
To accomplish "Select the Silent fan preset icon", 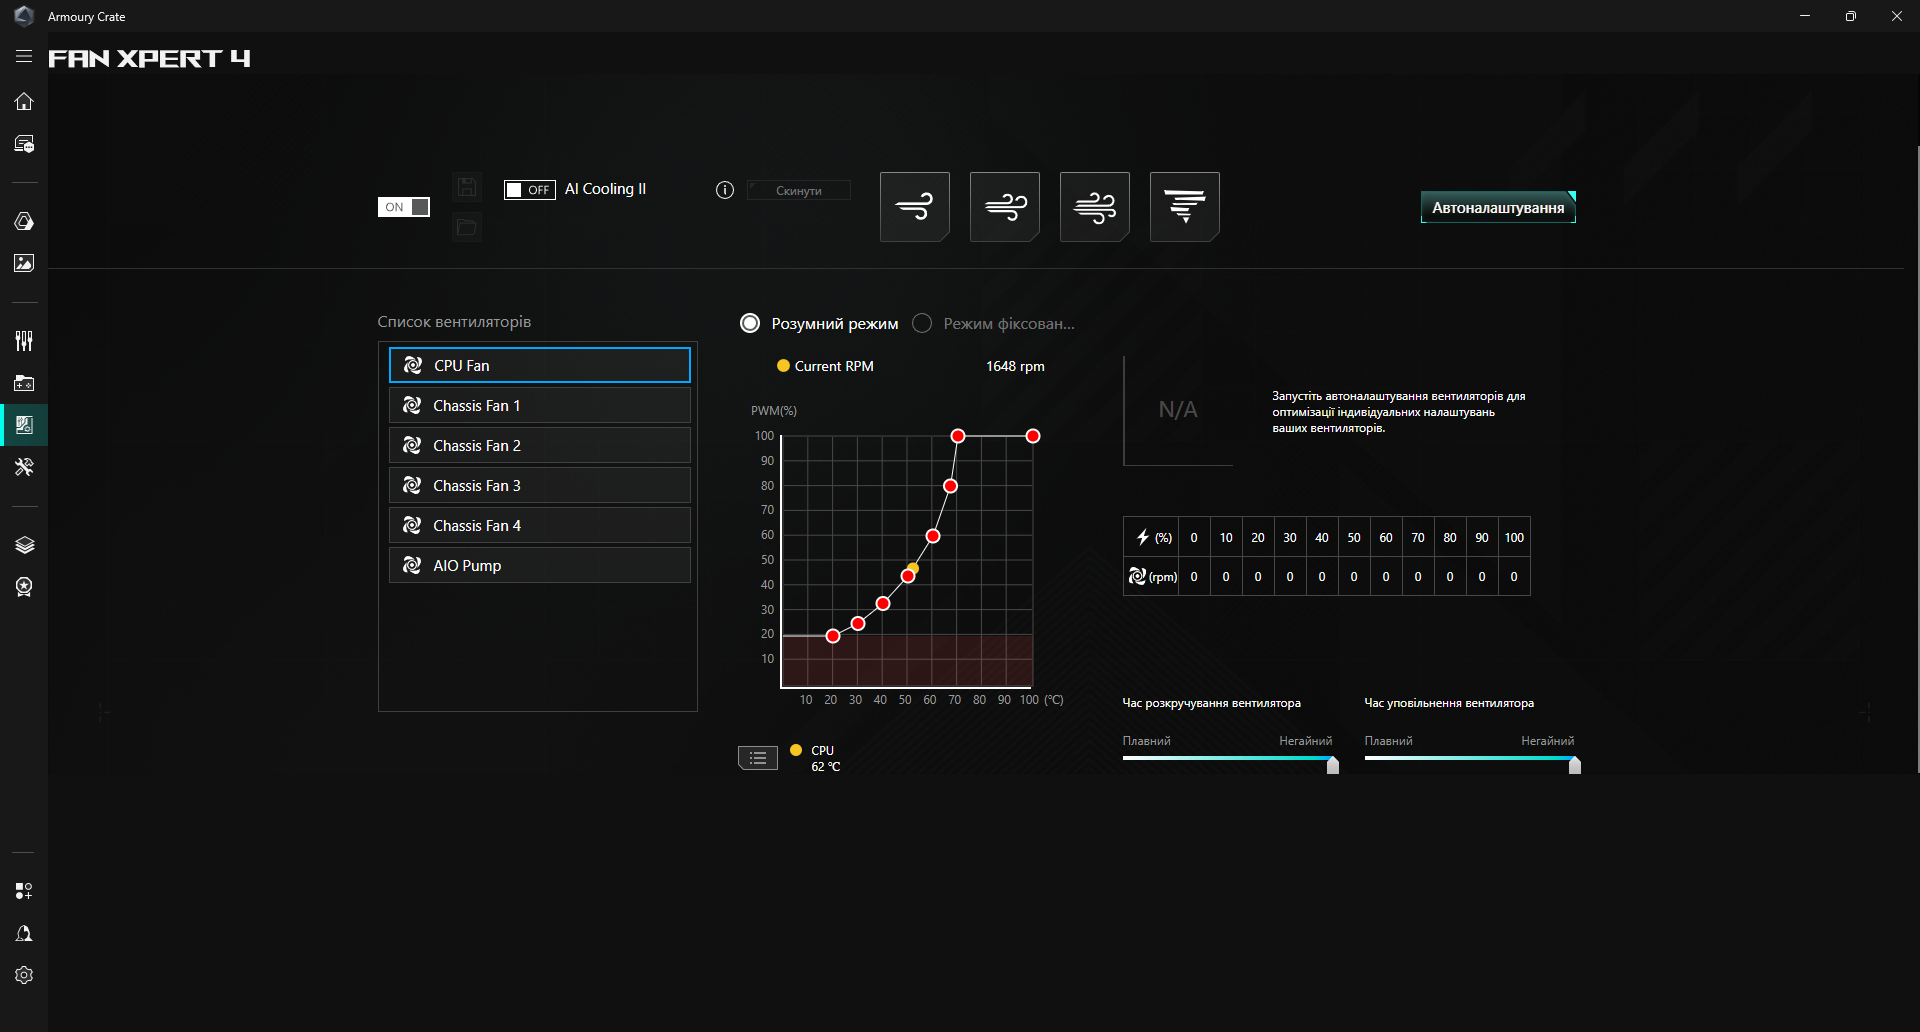I will [x=914, y=207].
